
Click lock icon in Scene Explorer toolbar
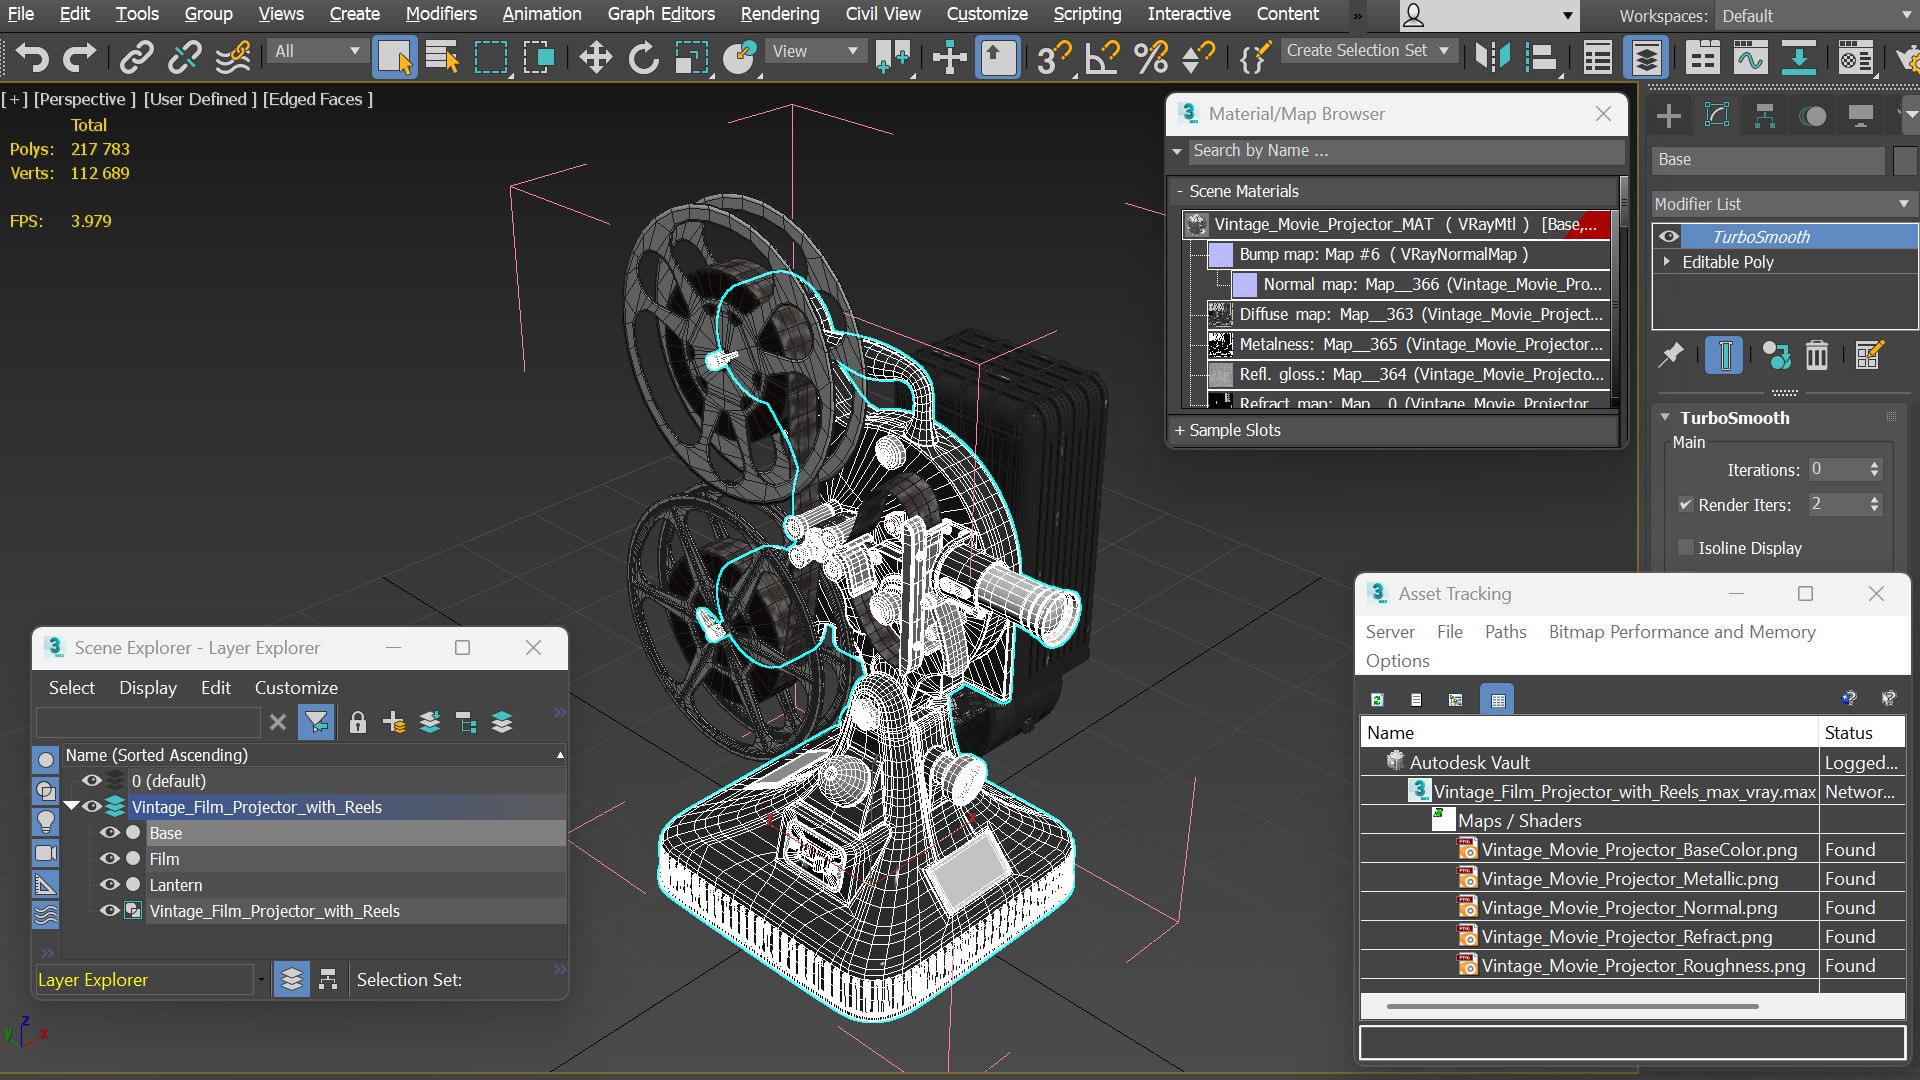point(357,722)
